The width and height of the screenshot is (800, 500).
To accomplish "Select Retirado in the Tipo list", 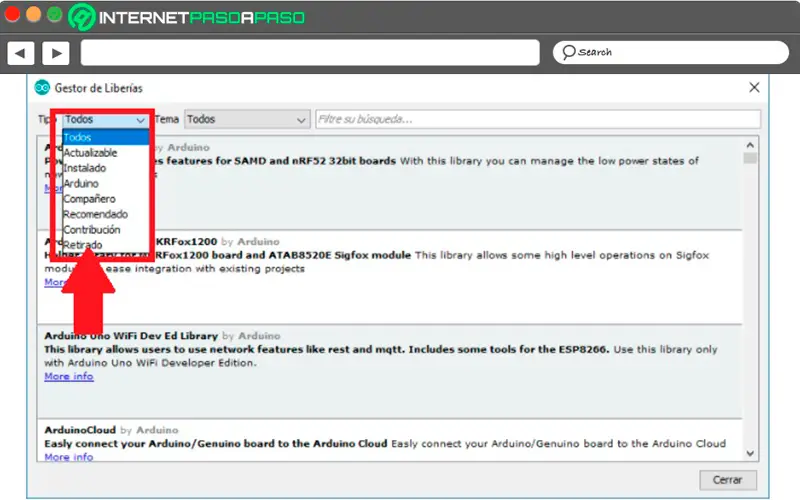I will click(106, 244).
